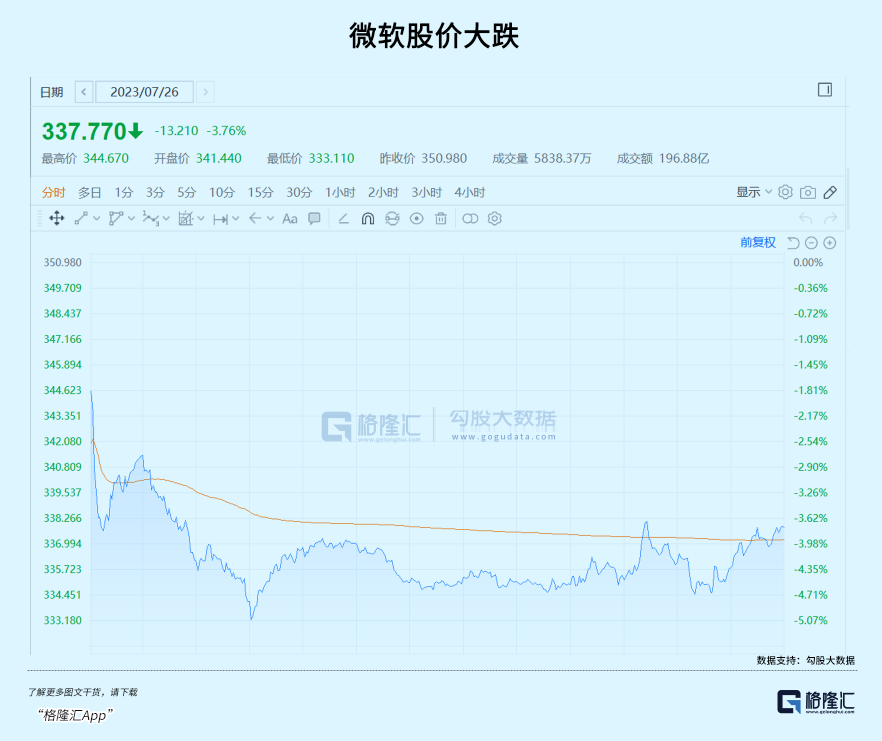Zoom out chart with minus circle
Image resolution: width=882 pixels, height=741 pixels.
pos(811,242)
